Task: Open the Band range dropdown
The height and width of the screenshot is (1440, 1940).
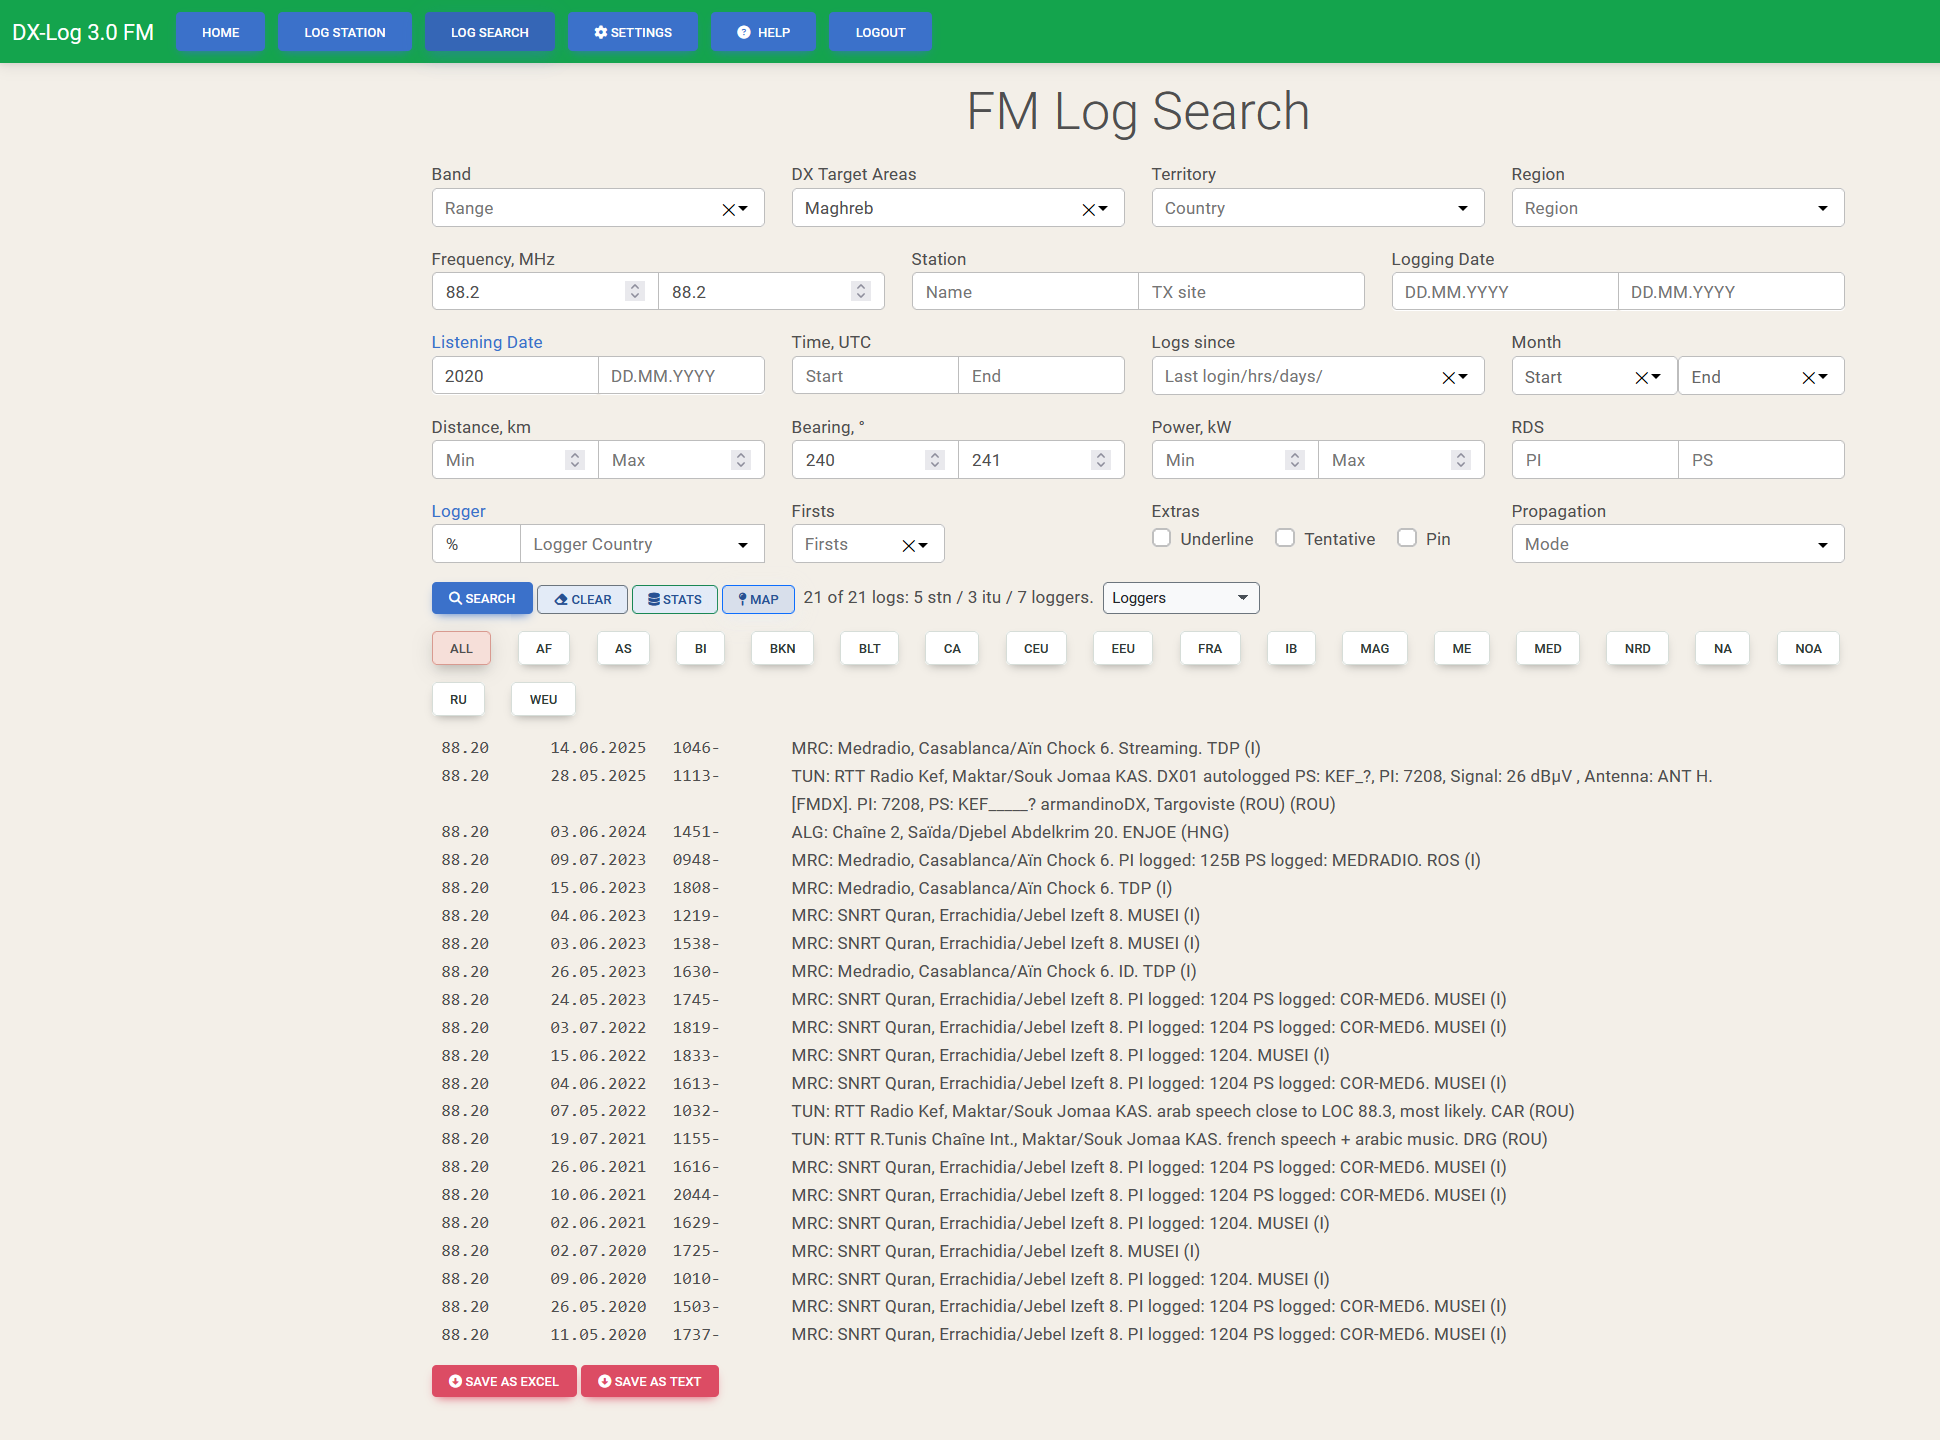Action: [743, 209]
